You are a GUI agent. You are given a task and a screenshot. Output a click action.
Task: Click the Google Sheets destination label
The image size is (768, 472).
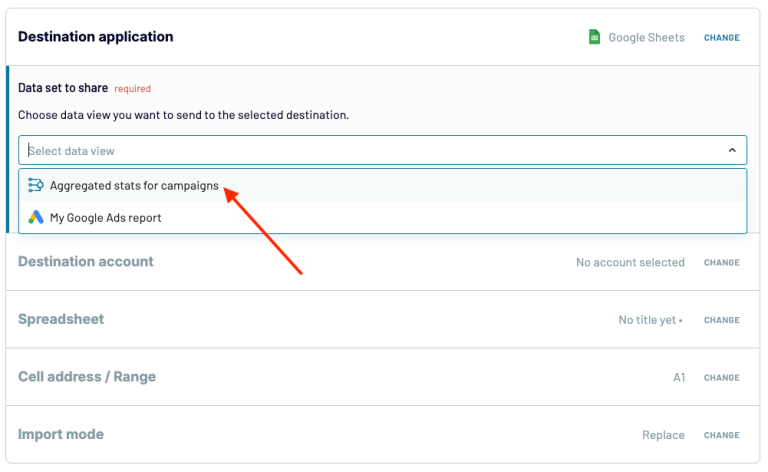[647, 38]
